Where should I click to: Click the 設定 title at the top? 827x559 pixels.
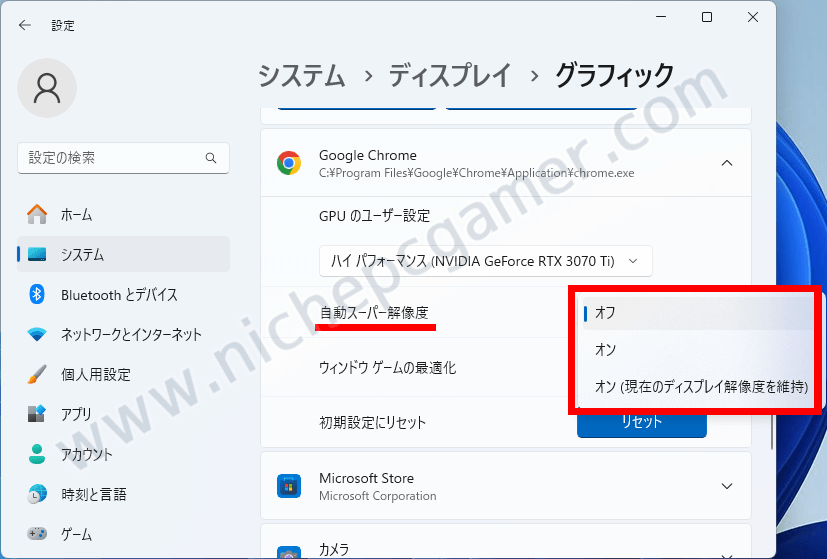click(x=63, y=26)
